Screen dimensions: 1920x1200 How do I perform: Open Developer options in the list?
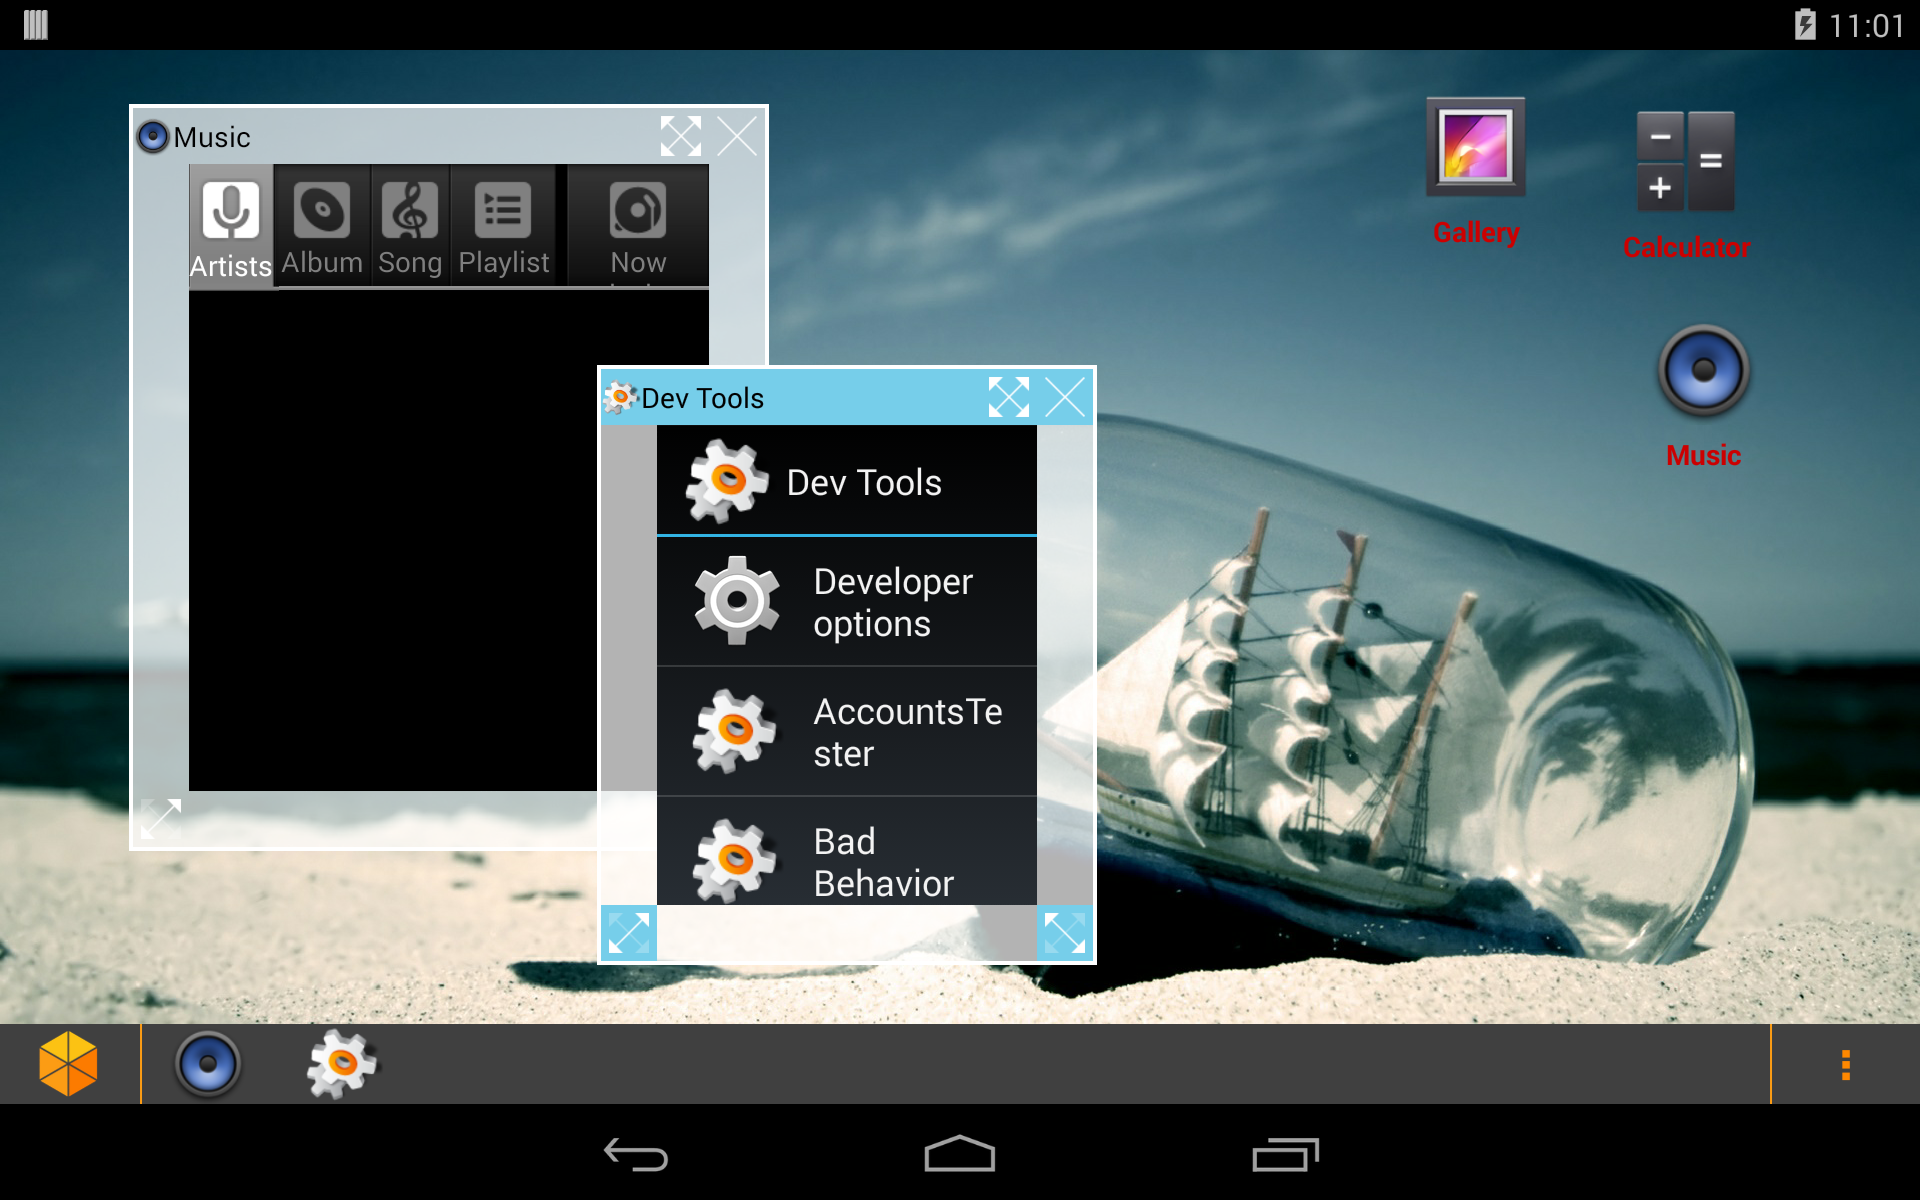846,602
